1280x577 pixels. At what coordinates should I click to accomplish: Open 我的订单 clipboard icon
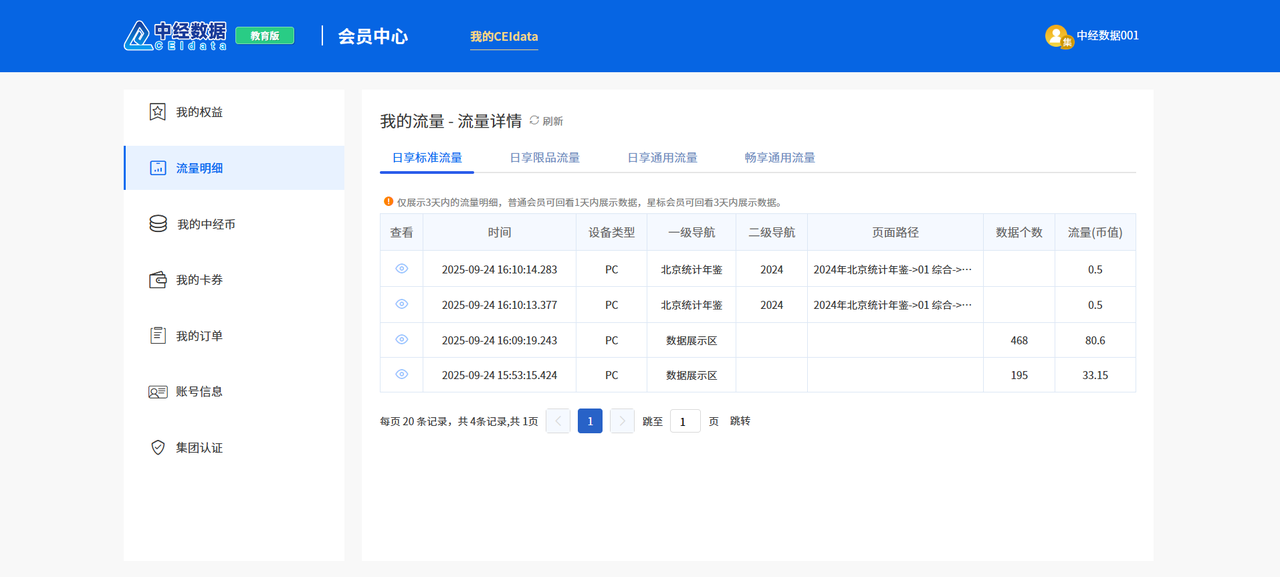click(158, 336)
